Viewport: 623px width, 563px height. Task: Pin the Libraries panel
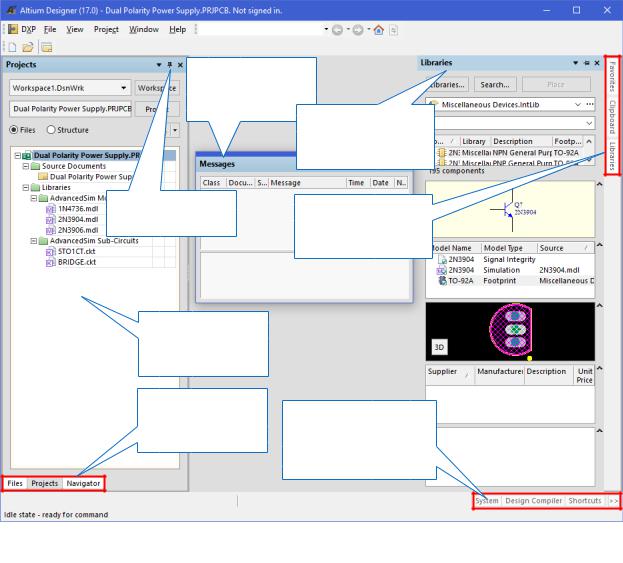point(586,63)
